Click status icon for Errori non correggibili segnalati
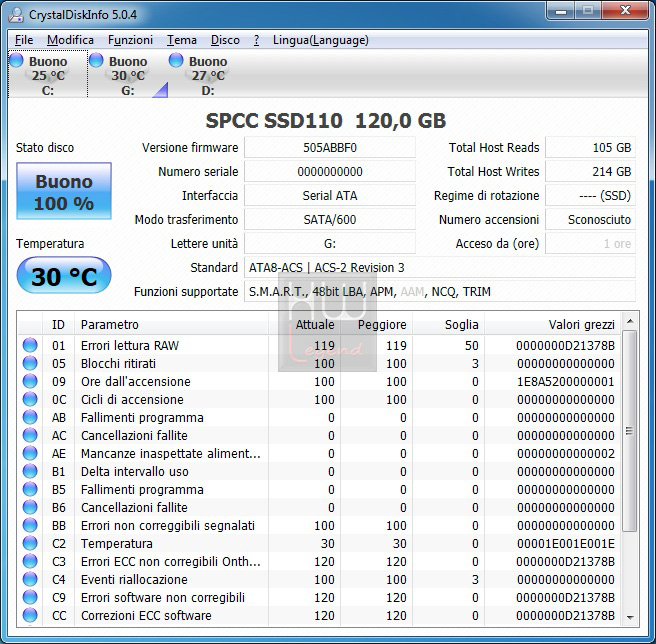 click(x=30, y=525)
